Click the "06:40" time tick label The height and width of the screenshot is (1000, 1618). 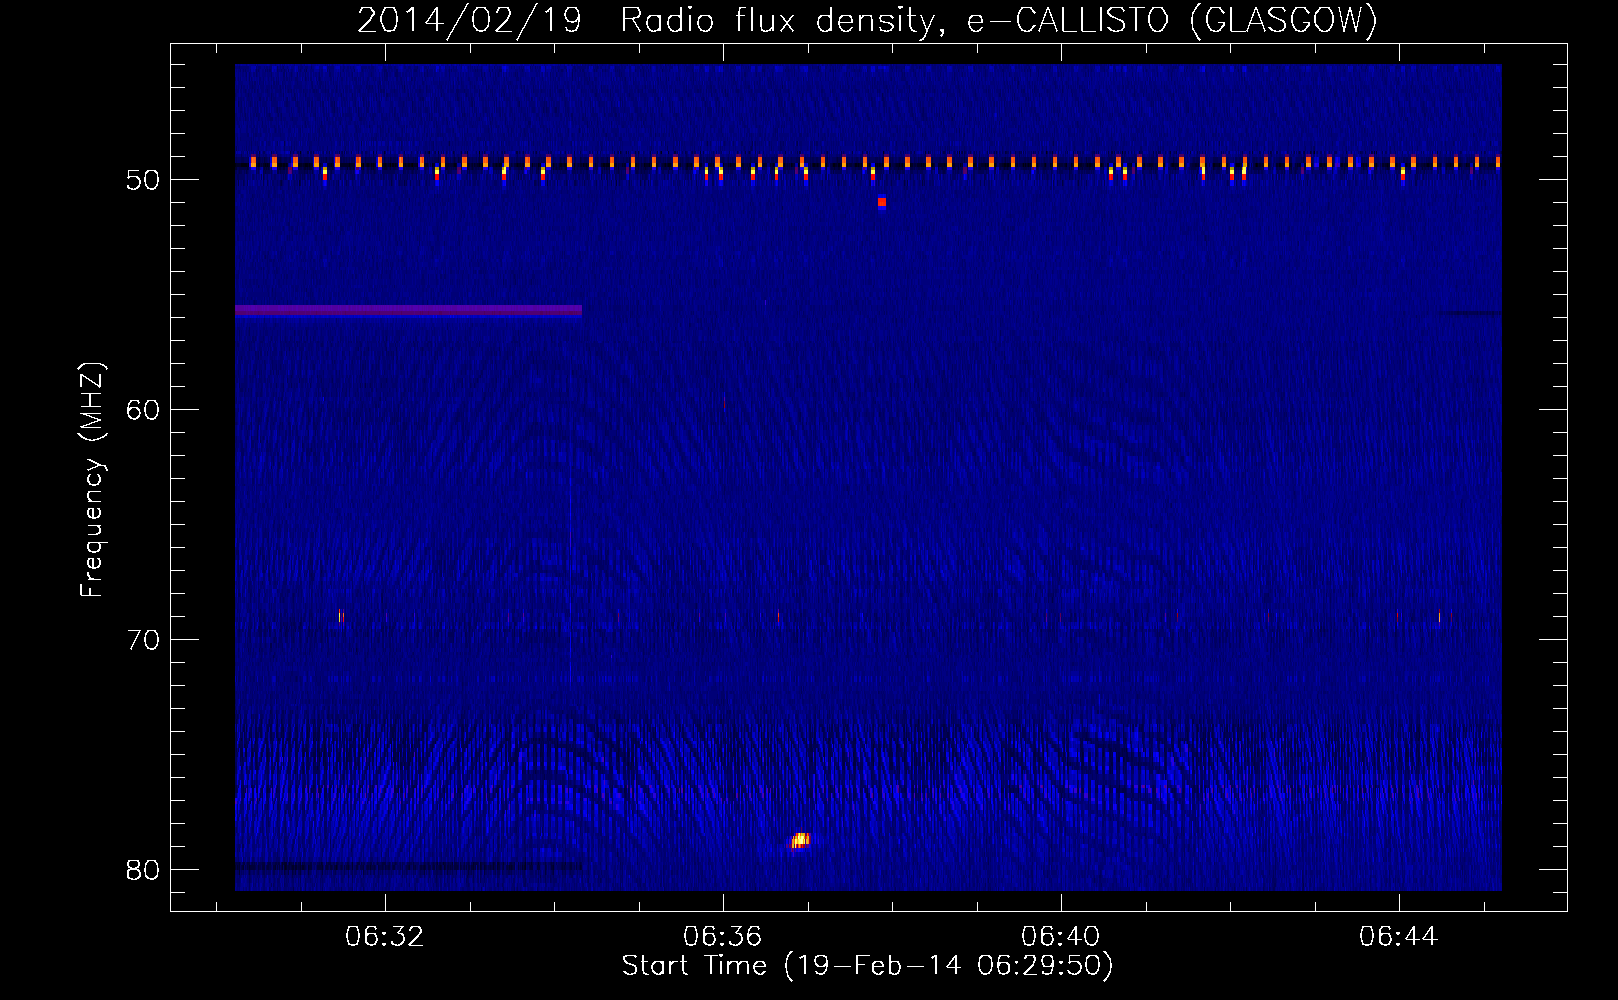coord(1060,937)
